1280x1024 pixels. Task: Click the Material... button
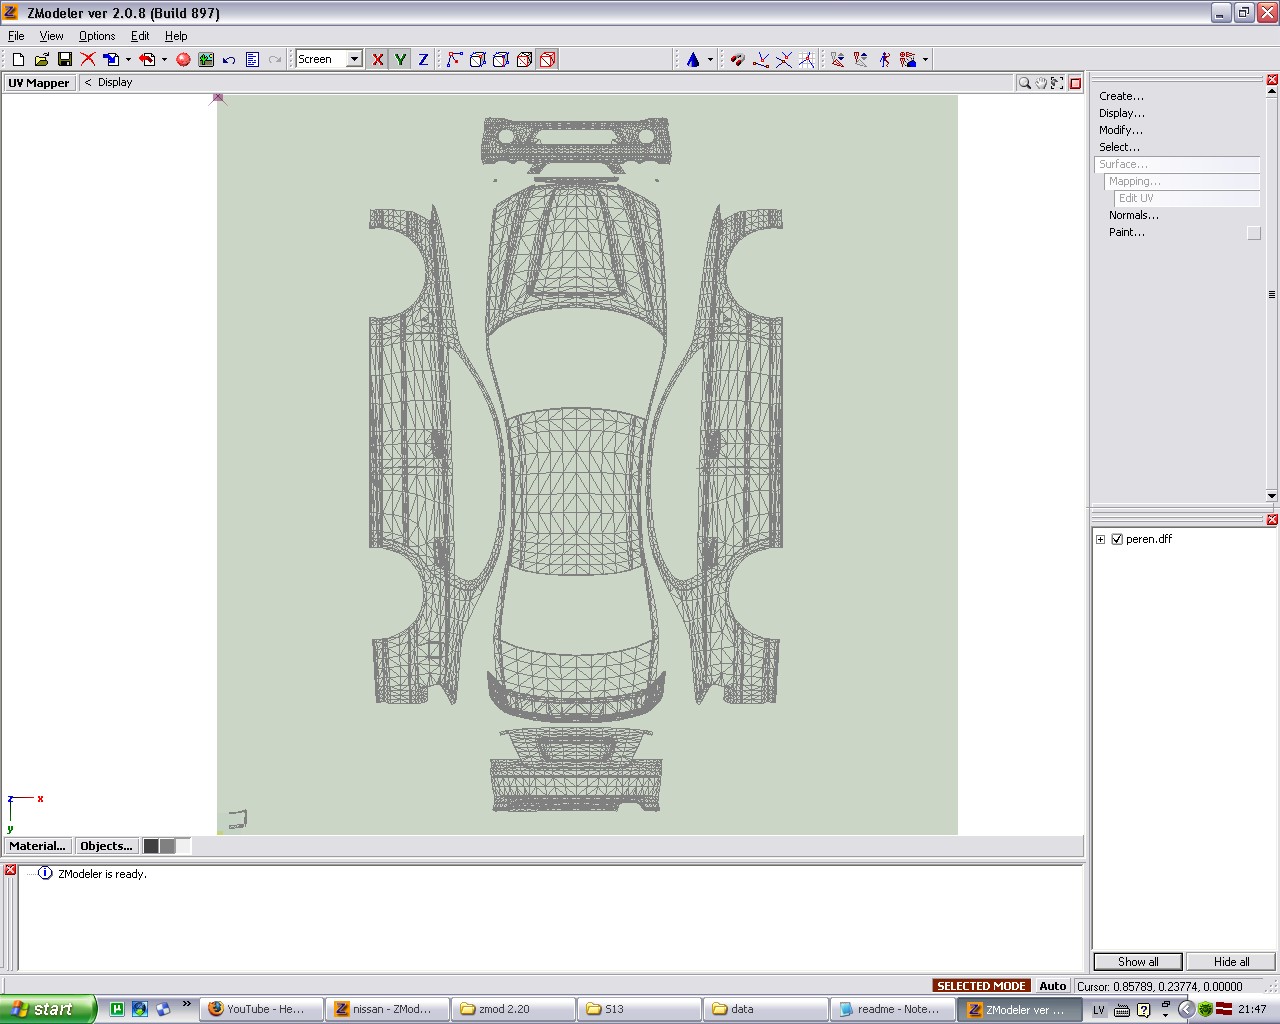coord(37,846)
